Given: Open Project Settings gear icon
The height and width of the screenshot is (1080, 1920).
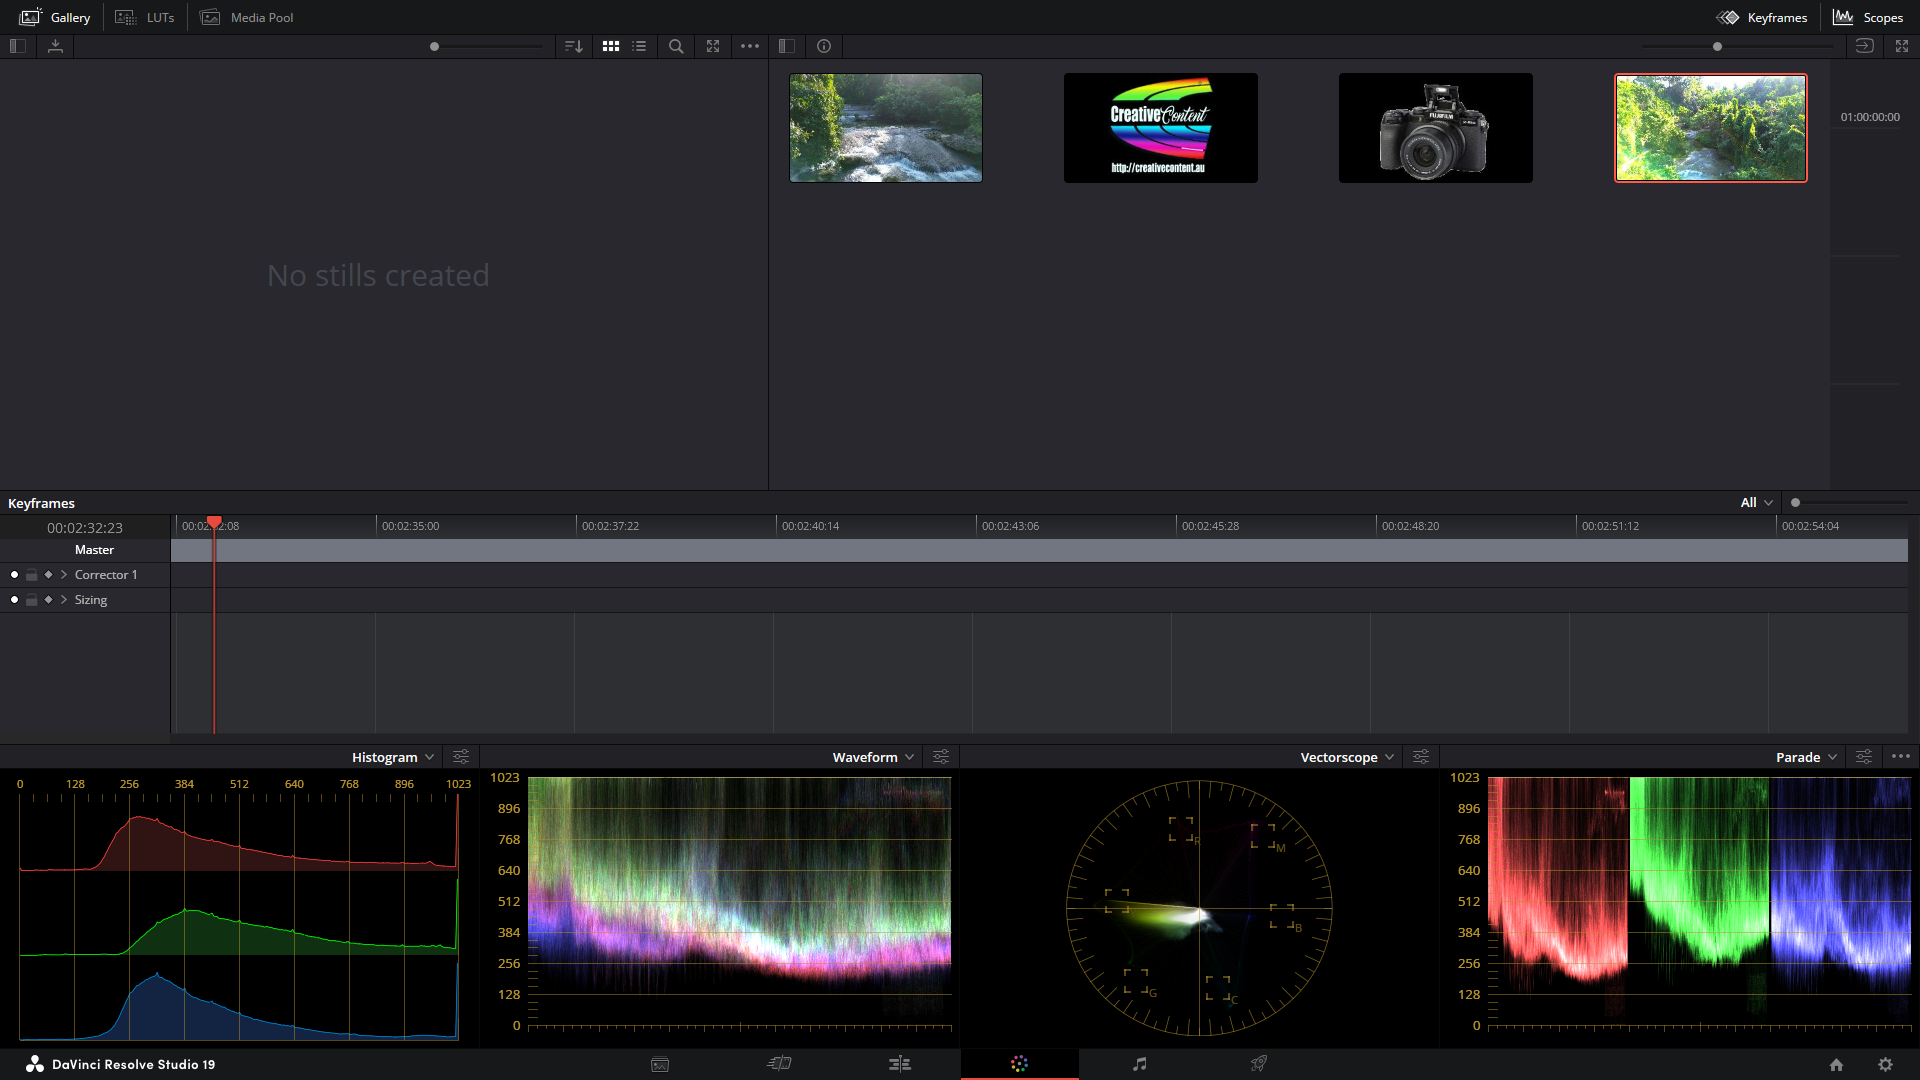Looking at the screenshot, I should click(x=1885, y=1065).
